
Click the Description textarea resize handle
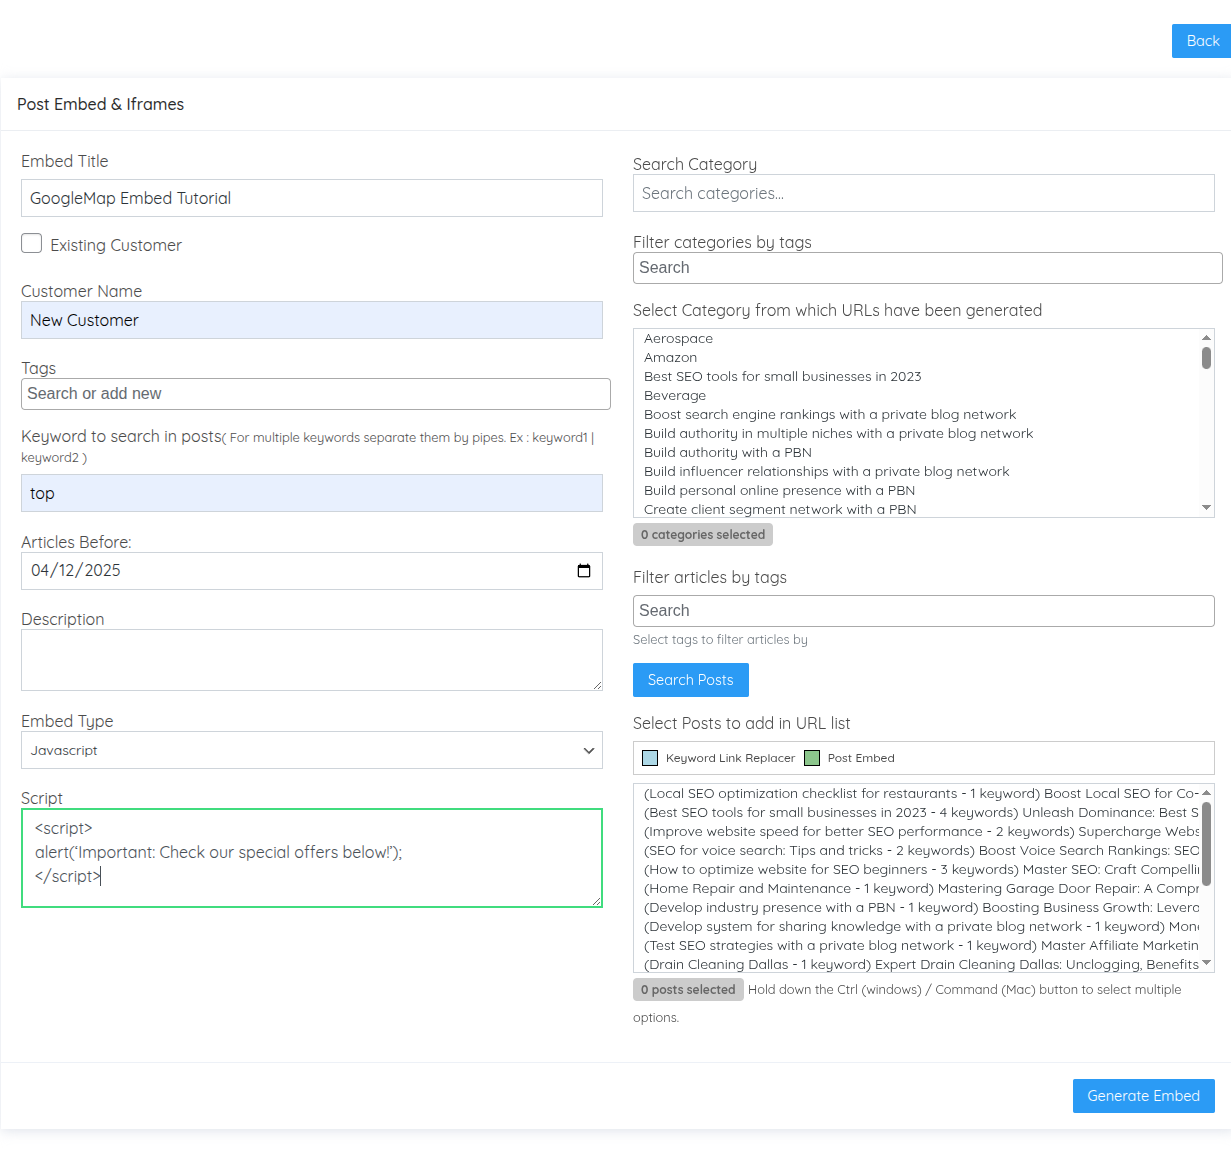tap(597, 685)
